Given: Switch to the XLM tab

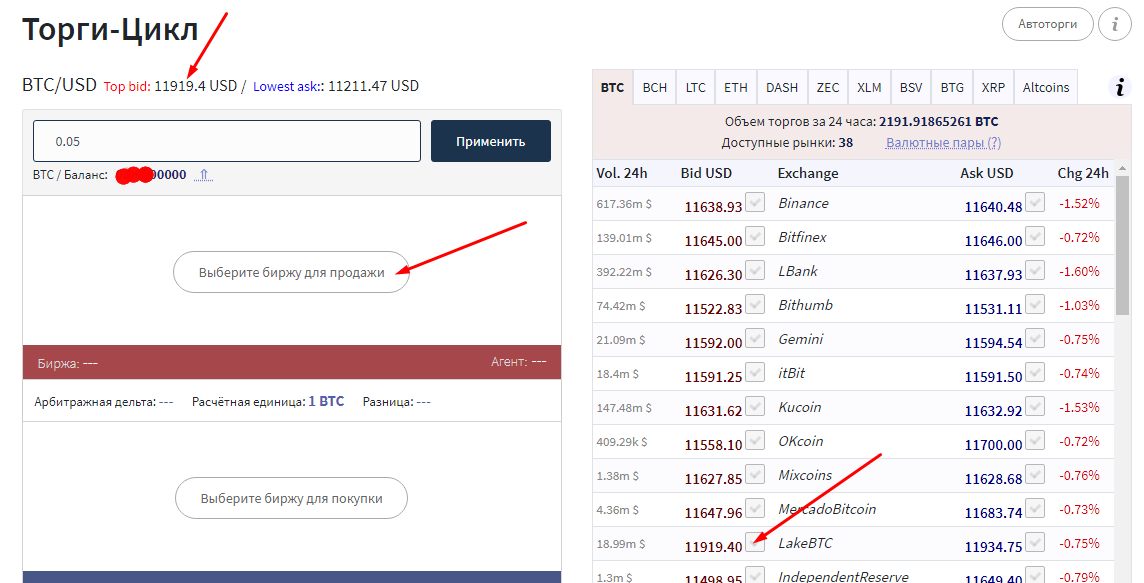Looking at the screenshot, I should tap(869, 88).
